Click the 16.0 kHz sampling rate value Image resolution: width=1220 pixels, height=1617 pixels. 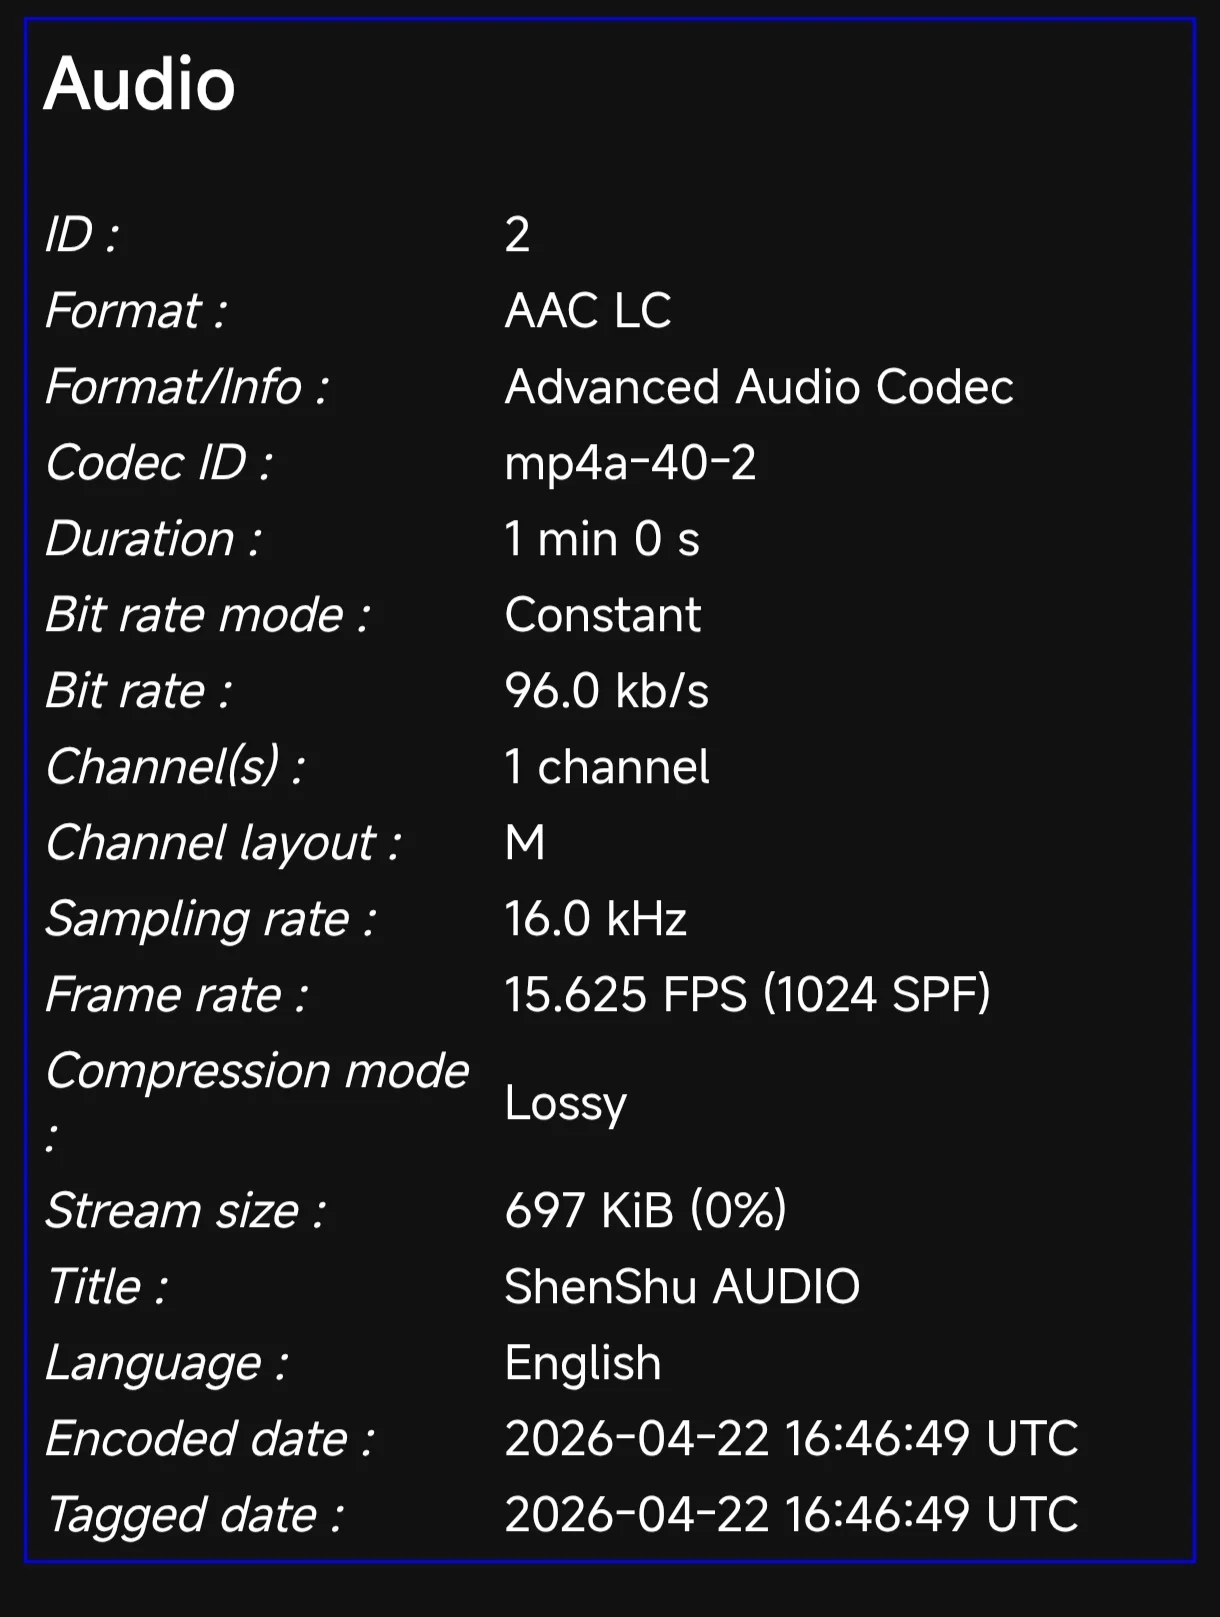pyautogui.click(x=596, y=919)
